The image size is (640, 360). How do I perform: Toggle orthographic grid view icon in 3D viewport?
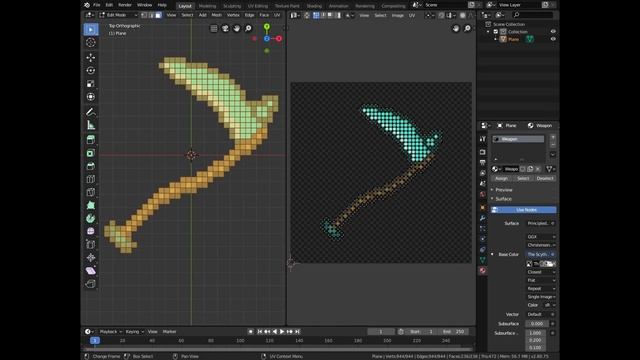pyautogui.click(x=214, y=28)
